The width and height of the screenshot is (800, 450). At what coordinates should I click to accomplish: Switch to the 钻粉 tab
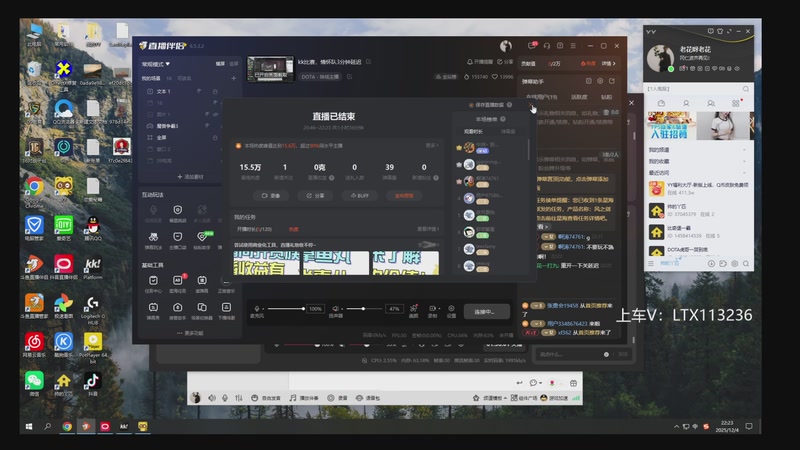[606, 96]
